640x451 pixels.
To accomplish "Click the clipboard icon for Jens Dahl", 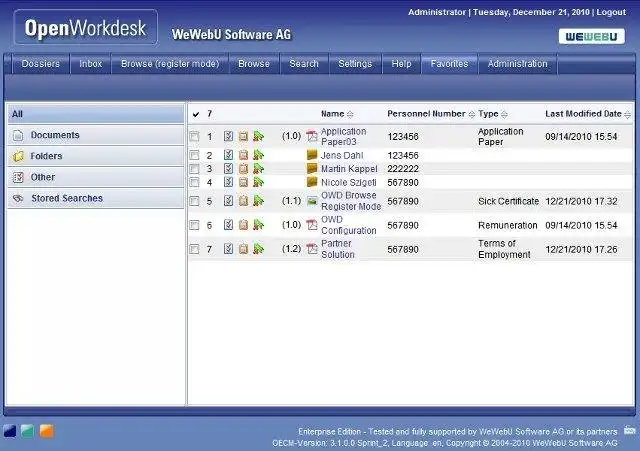I will (x=243, y=155).
